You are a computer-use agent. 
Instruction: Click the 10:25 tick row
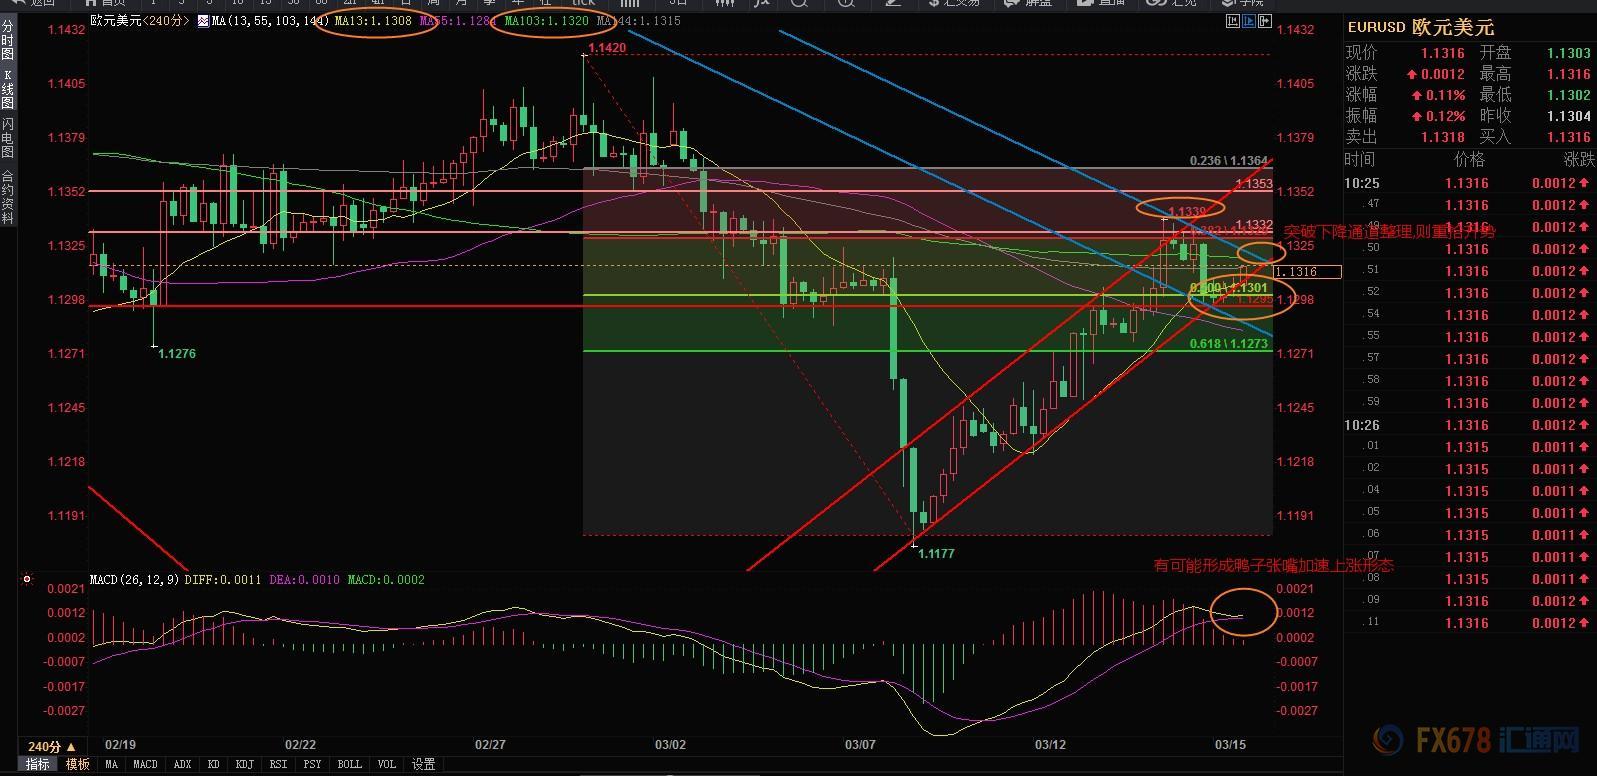1468,183
